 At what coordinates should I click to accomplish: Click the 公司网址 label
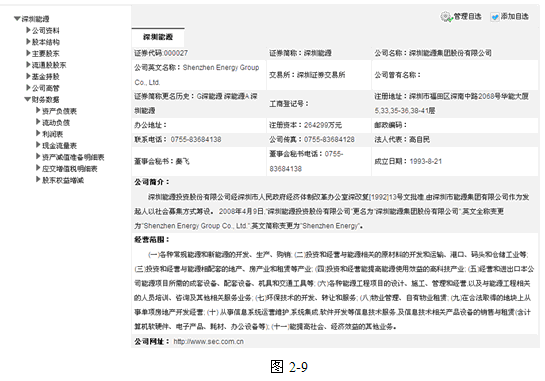(152, 341)
